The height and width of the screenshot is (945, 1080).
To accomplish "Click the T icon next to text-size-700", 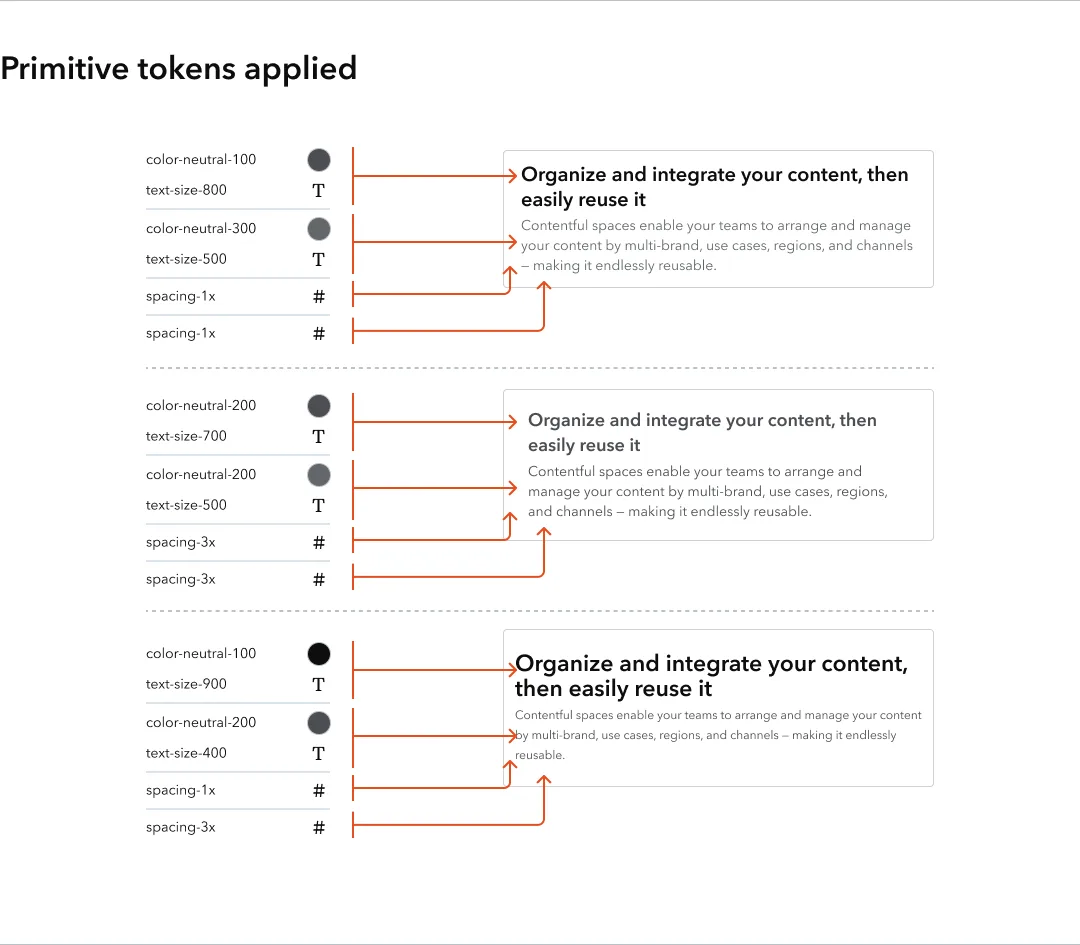I will click(318, 437).
